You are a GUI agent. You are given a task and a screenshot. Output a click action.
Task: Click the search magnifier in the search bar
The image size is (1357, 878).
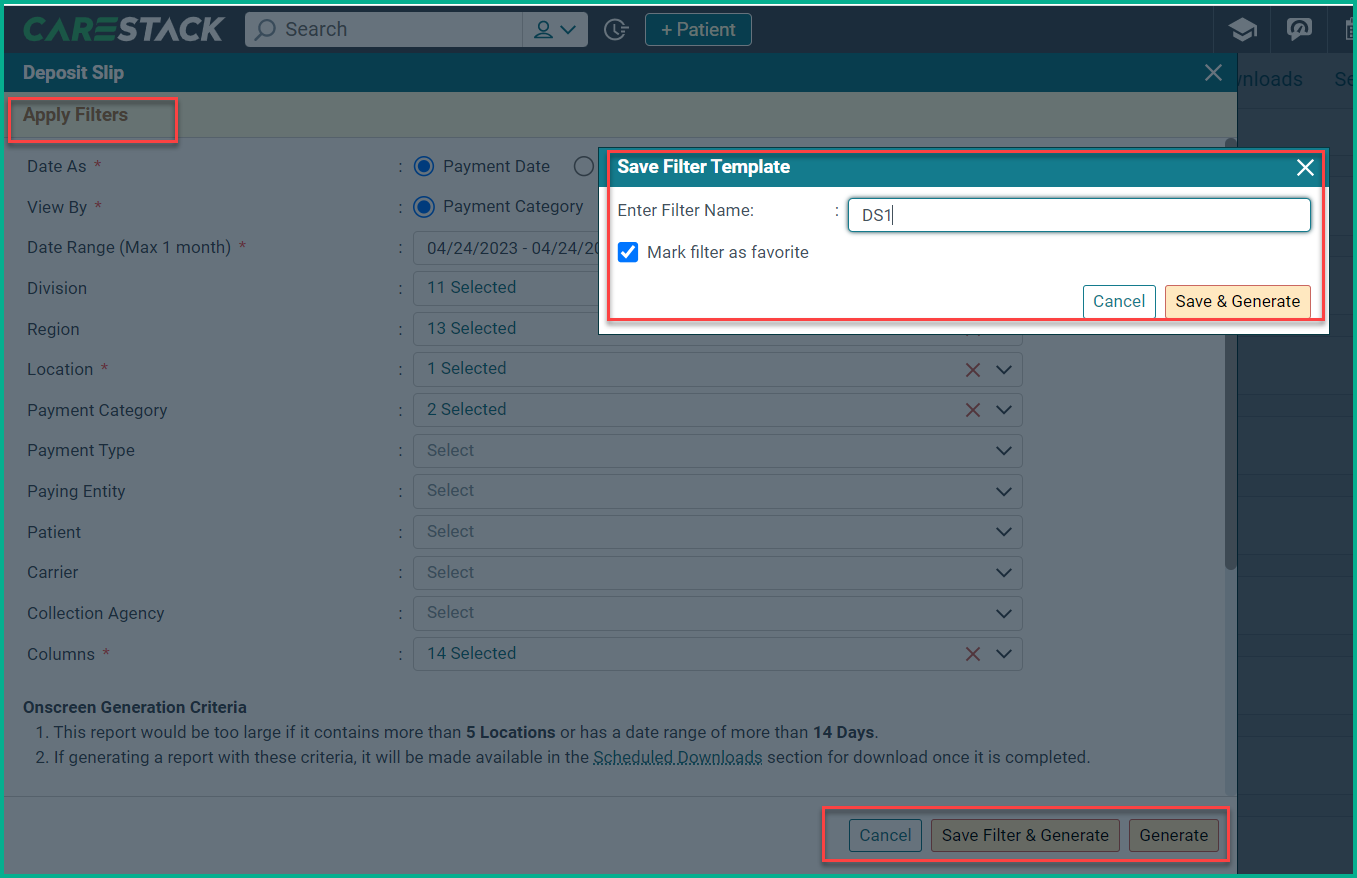click(263, 29)
